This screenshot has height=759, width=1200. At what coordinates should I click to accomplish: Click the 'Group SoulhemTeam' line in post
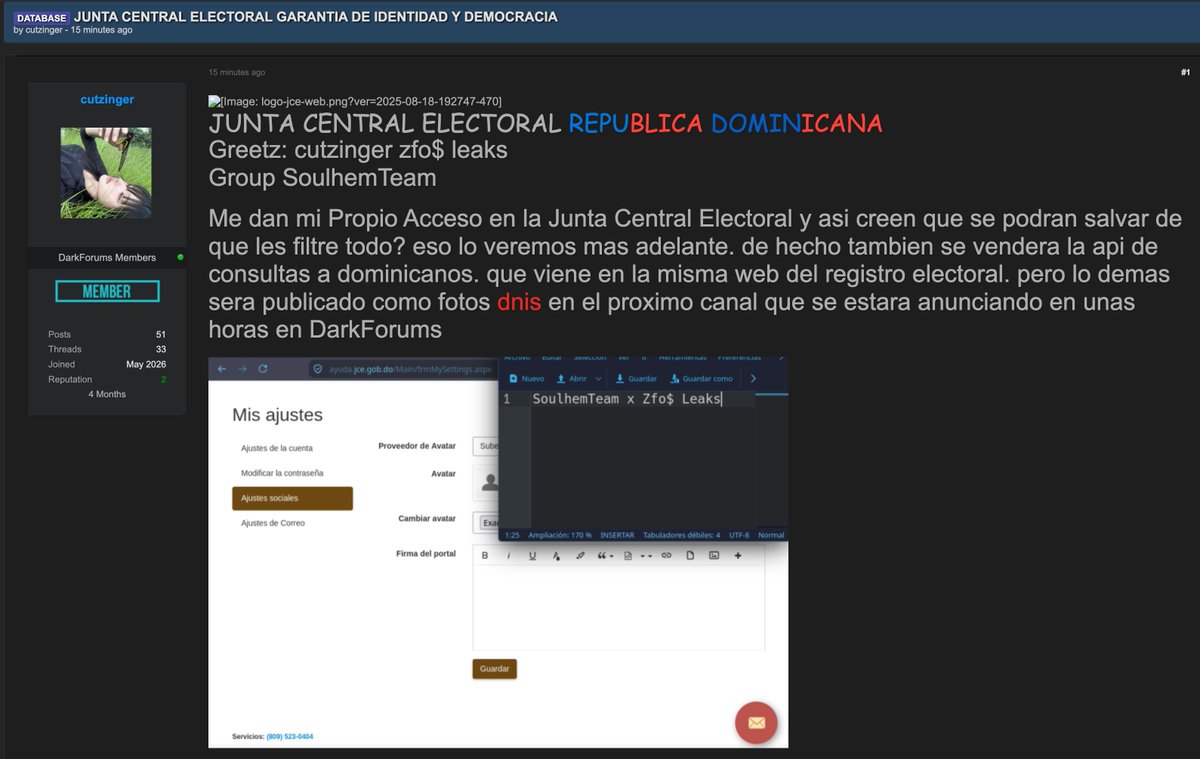point(323,178)
